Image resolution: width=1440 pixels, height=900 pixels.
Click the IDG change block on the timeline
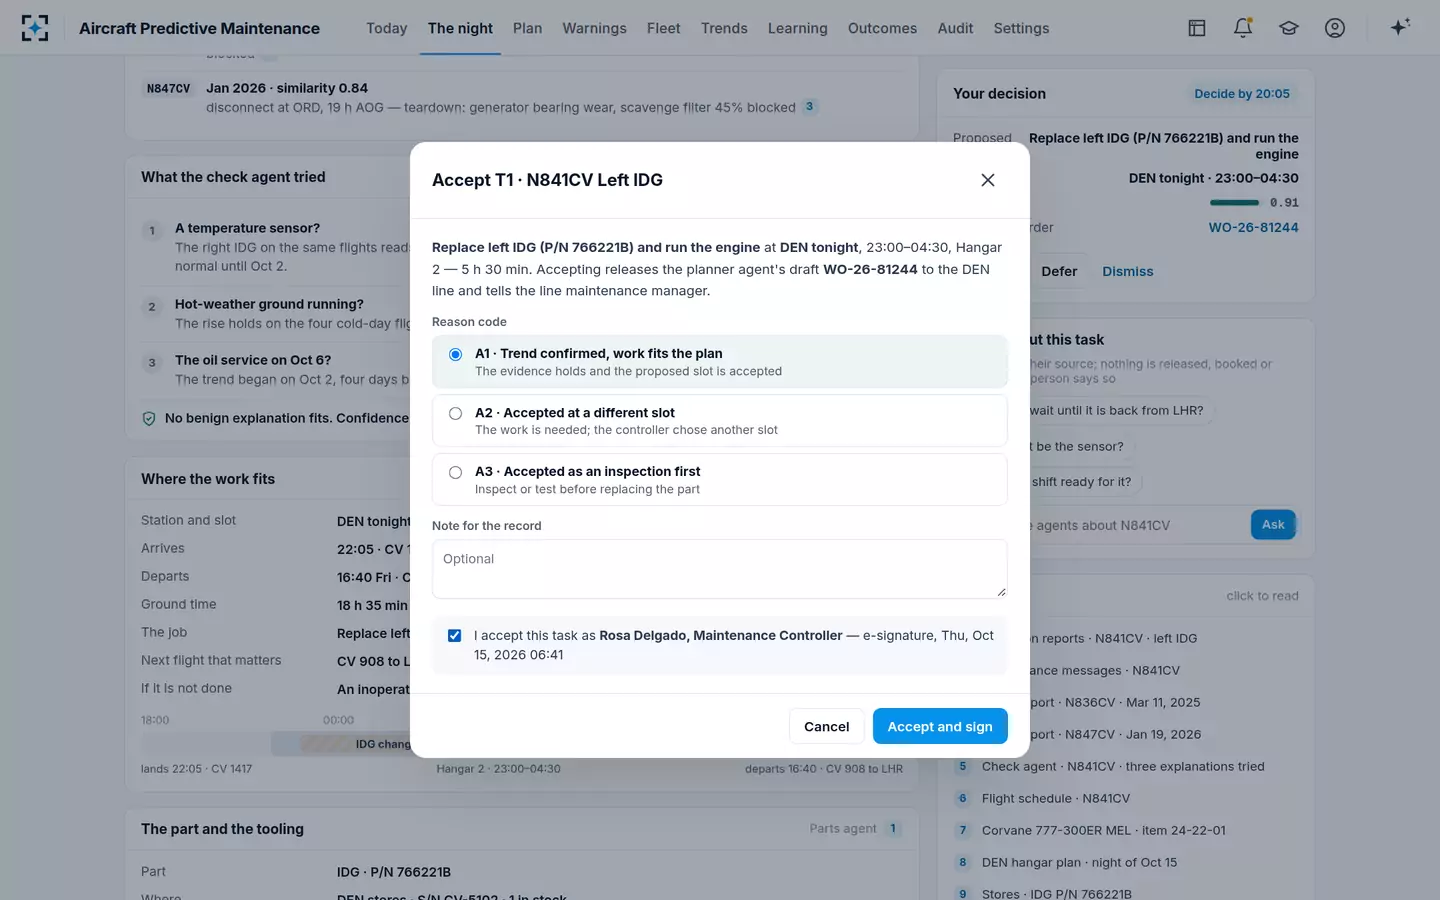[x=355, y=744]
